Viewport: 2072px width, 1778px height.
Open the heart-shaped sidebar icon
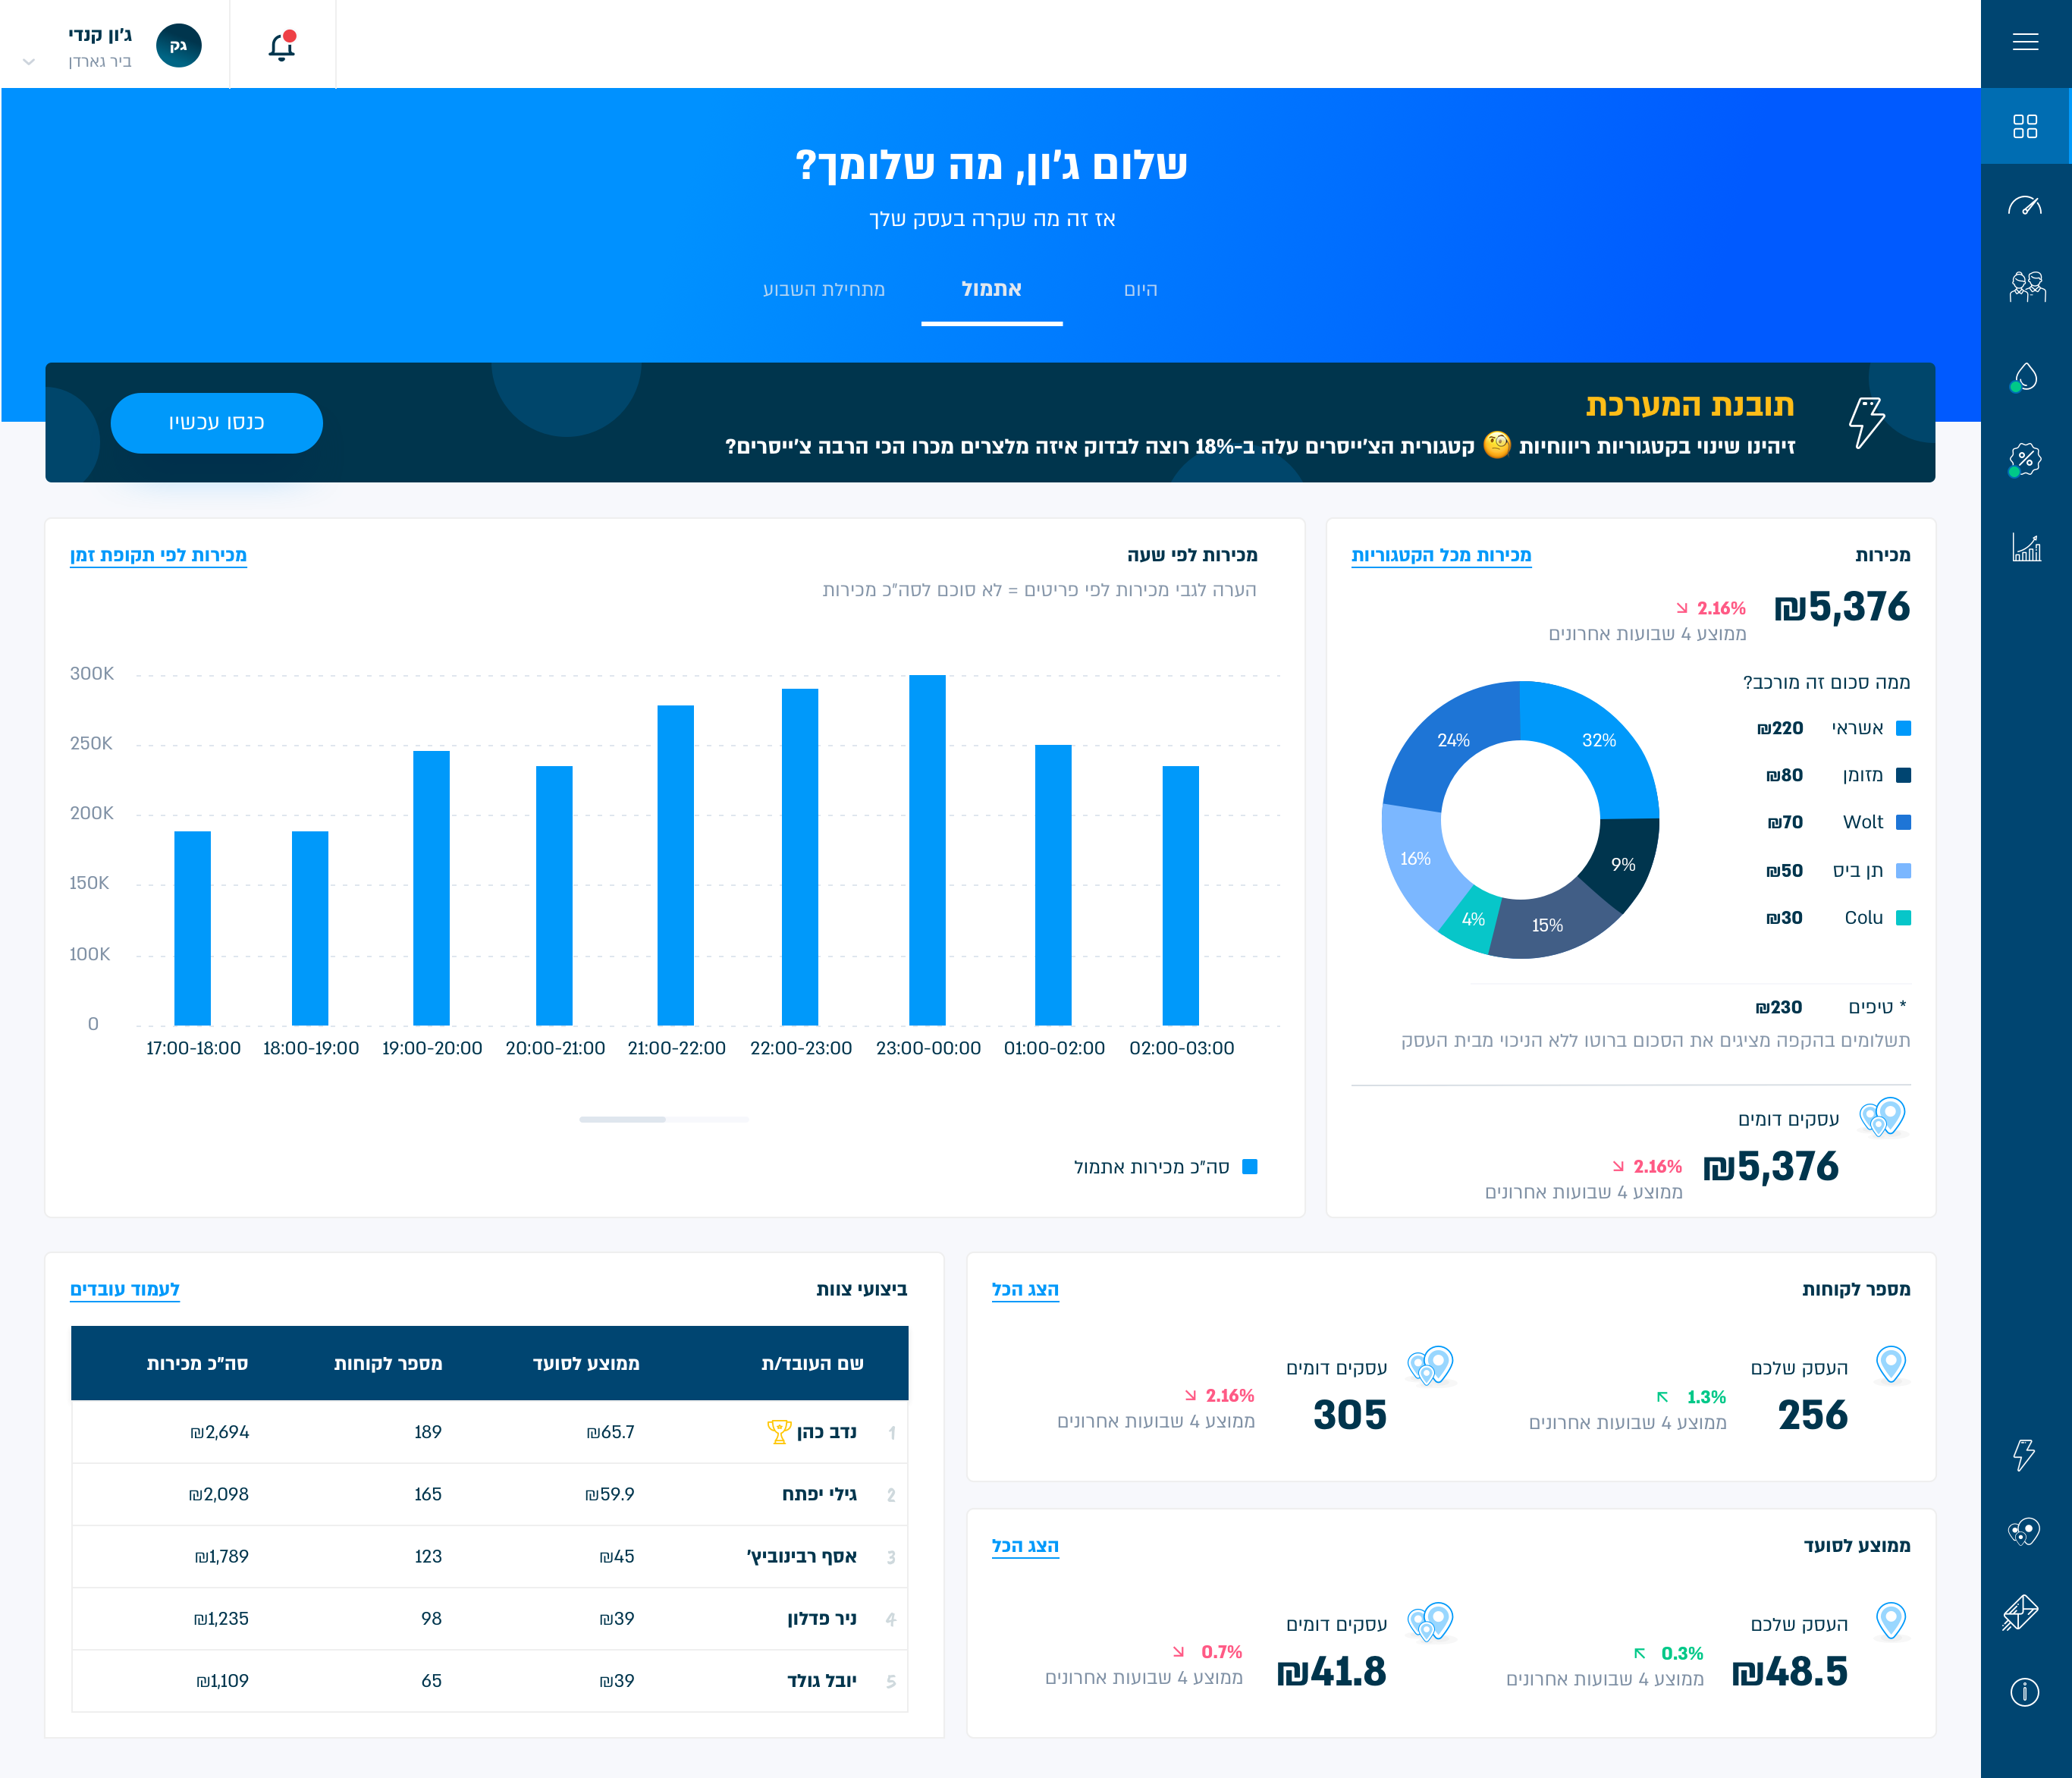[2025, 1531]
